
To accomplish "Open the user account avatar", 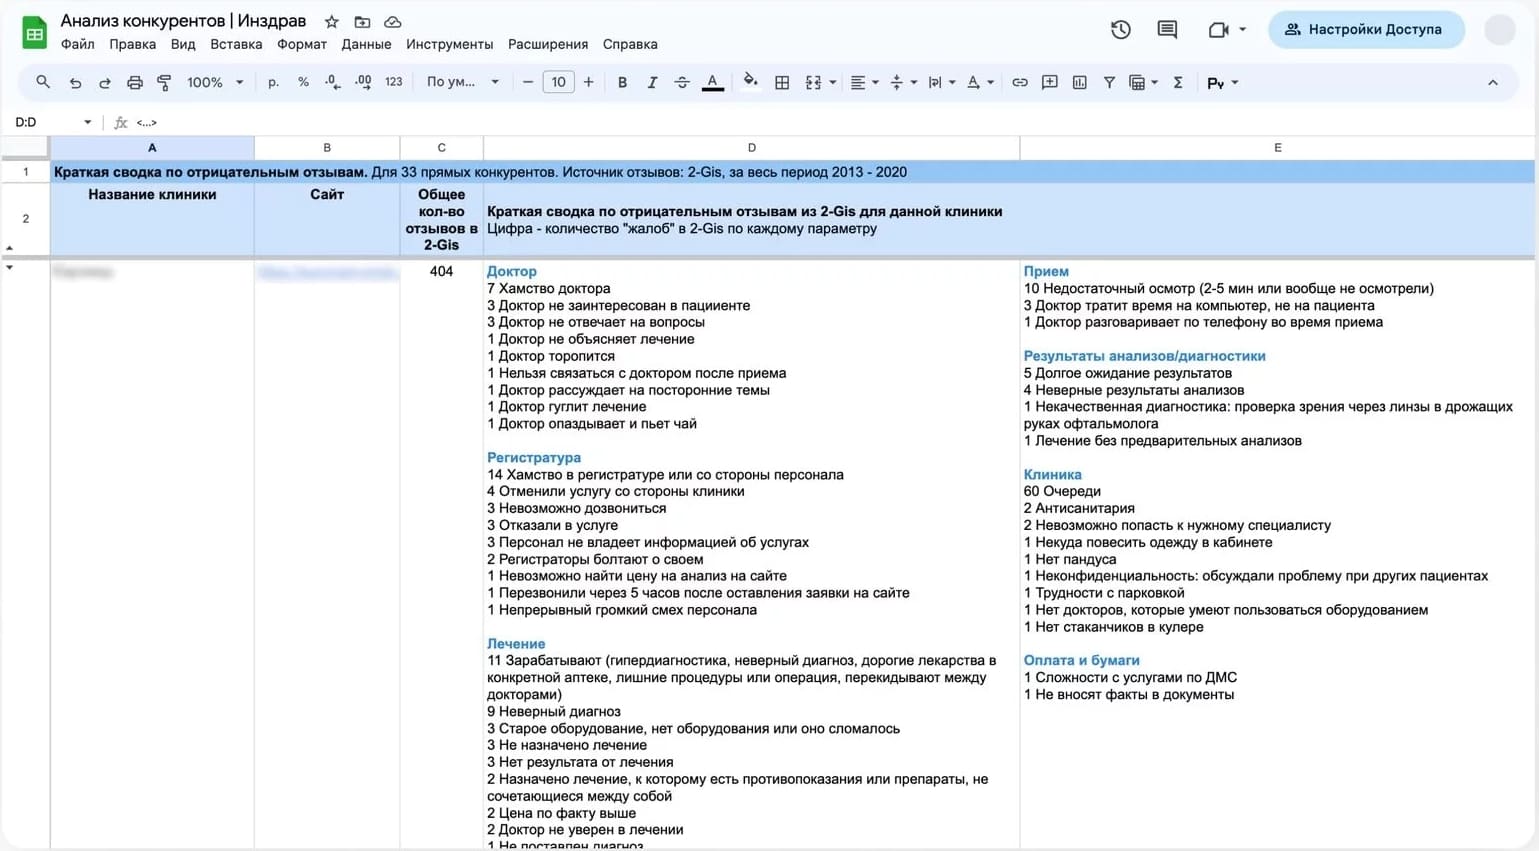I will pyautogui.click(x=1499, y=30).
